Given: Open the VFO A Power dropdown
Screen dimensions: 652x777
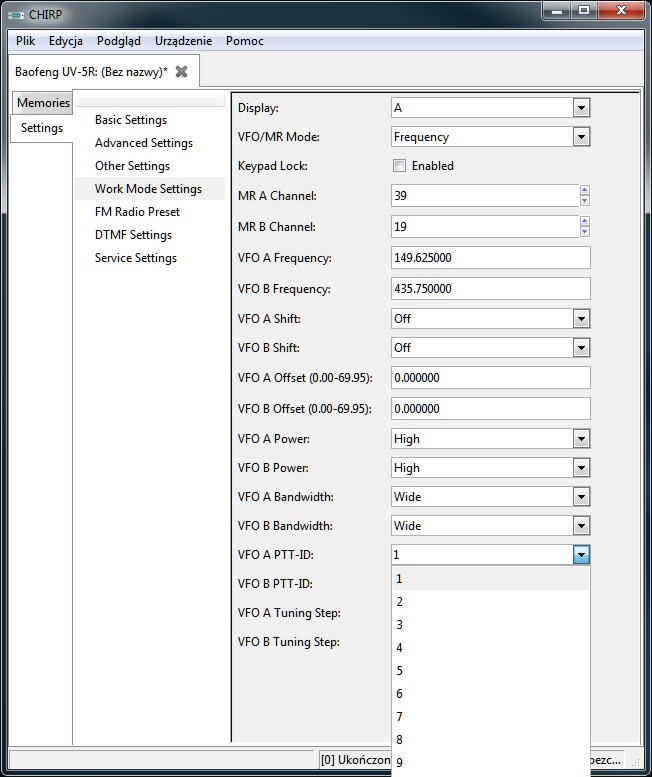Looking at the screenshot, I should (x=581, y=439).
